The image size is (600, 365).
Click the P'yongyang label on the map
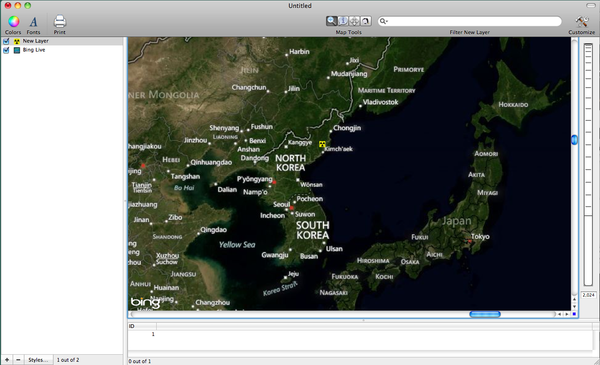point(254,179)
